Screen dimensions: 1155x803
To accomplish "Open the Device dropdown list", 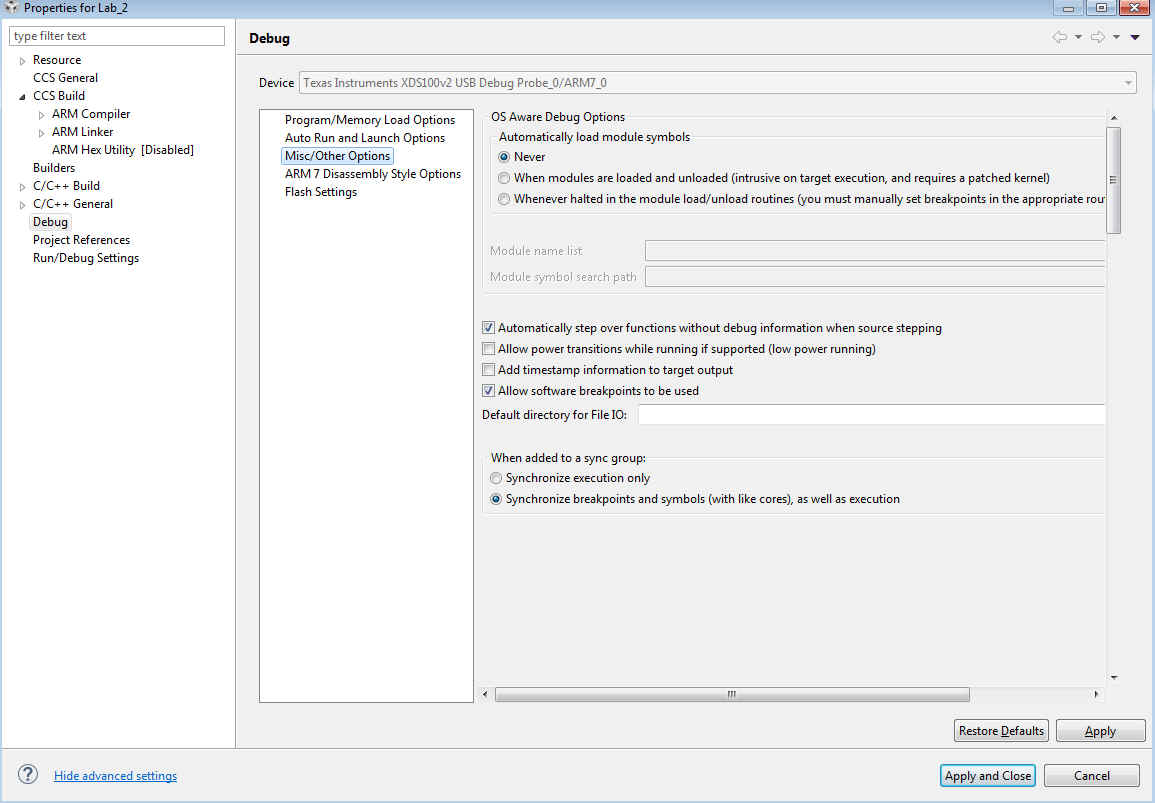I will tap(1128, 83).
